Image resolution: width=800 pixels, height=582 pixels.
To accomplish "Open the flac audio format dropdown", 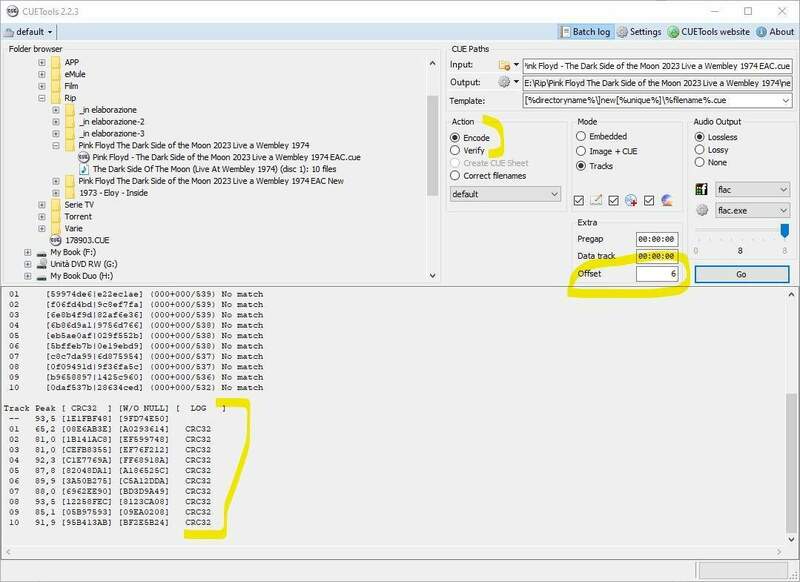I will pos(782,189).
